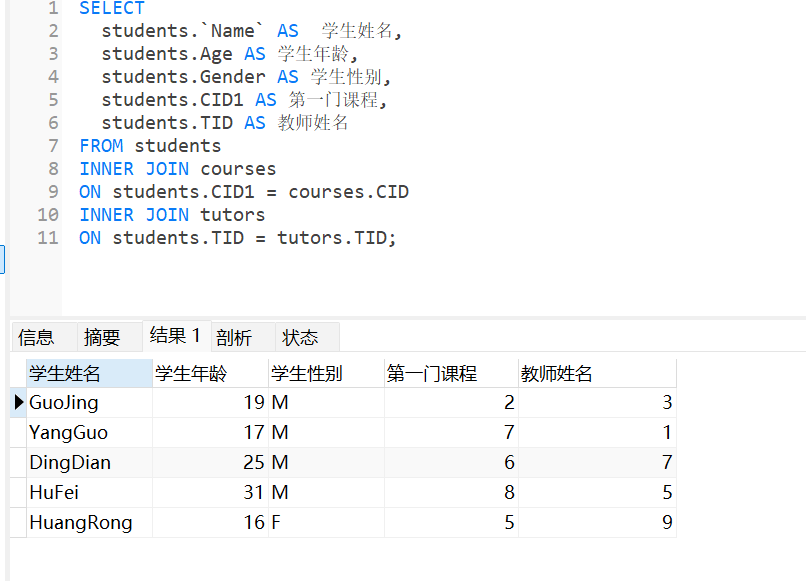This screenshot has width=806, height=581.
Task: Click the 学生性别 column header
Action: pos(326,373)
